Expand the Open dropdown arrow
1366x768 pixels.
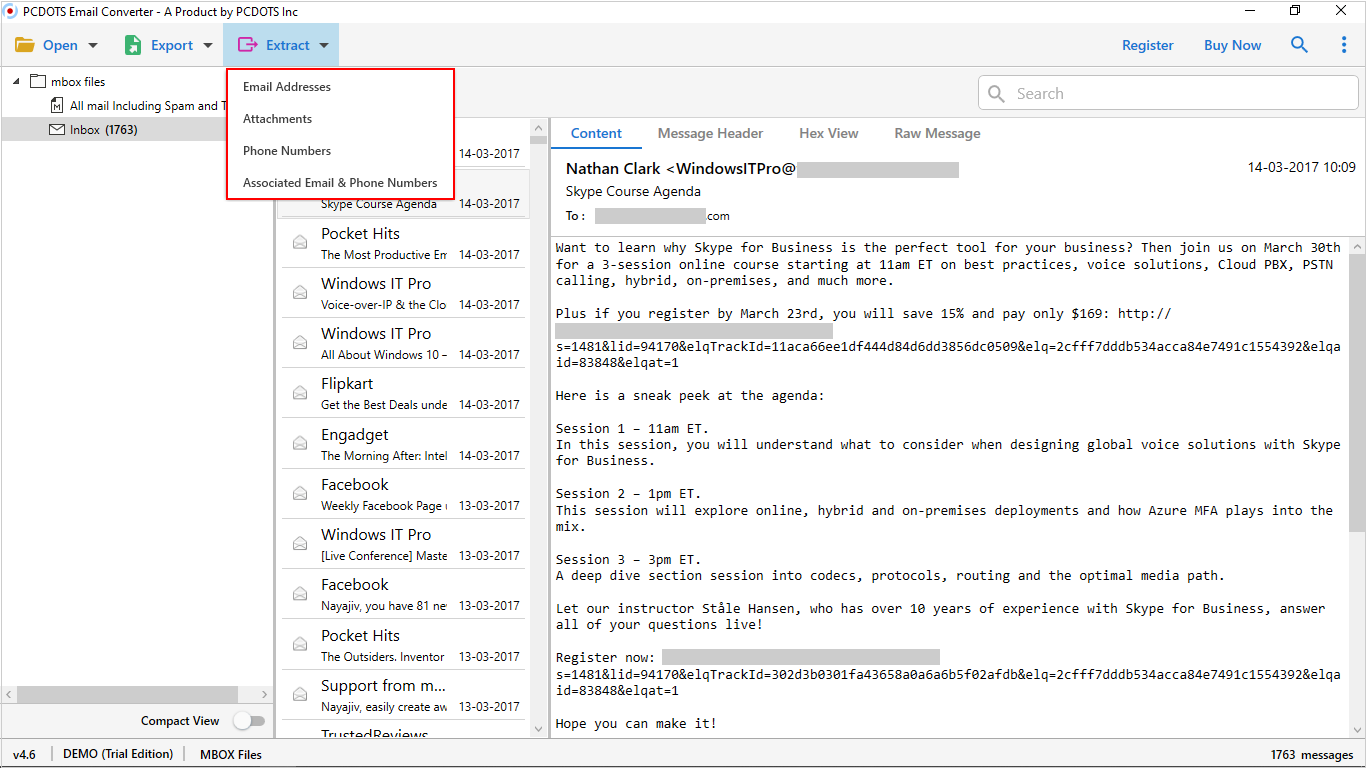tap(93, 46)
